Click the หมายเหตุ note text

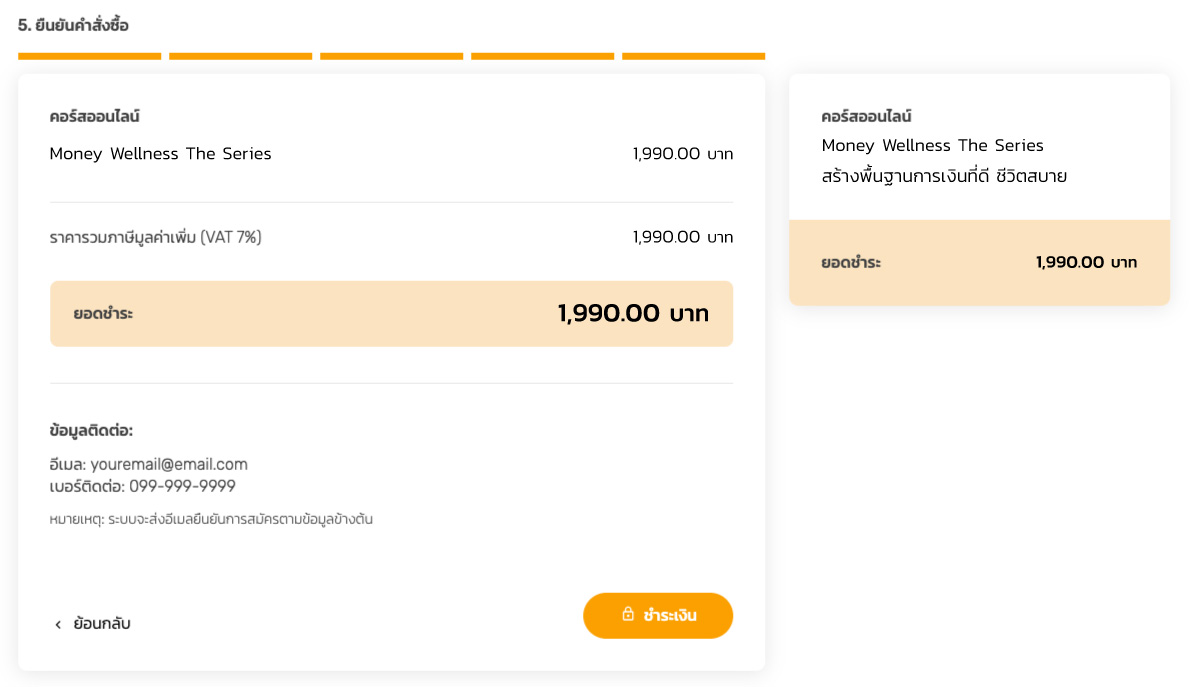point(211,519)
